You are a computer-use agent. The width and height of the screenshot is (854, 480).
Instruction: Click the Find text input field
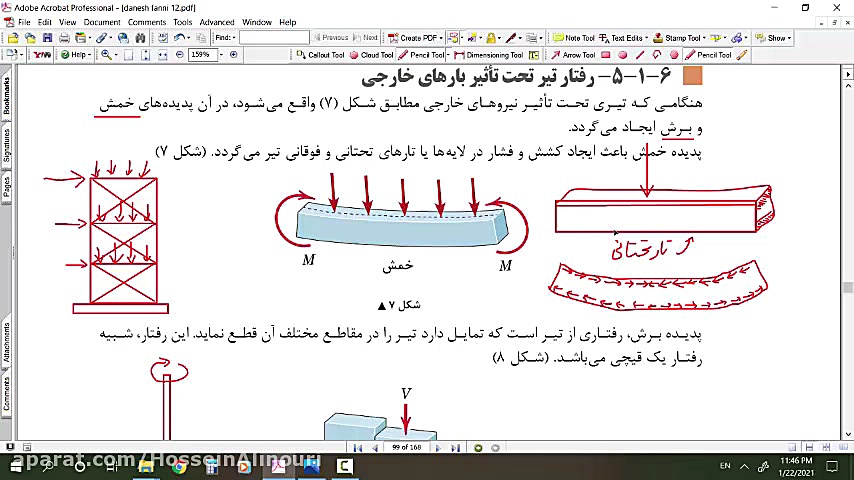(274, 38)
